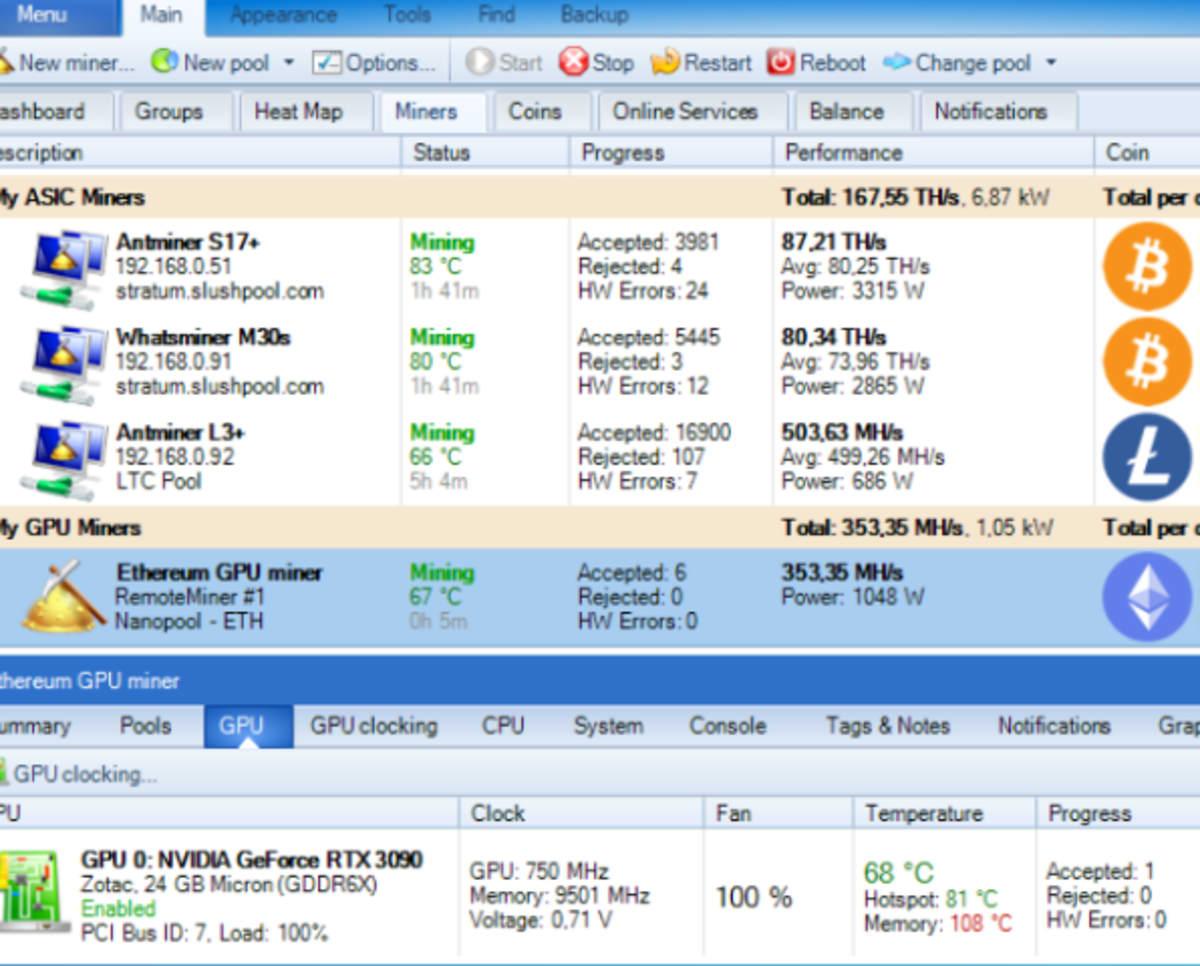Switch to the Heat Map tab
Image resolution: width=1200 pixels, height=966 pixels.
pyautogui.click(x=297, y=112)
